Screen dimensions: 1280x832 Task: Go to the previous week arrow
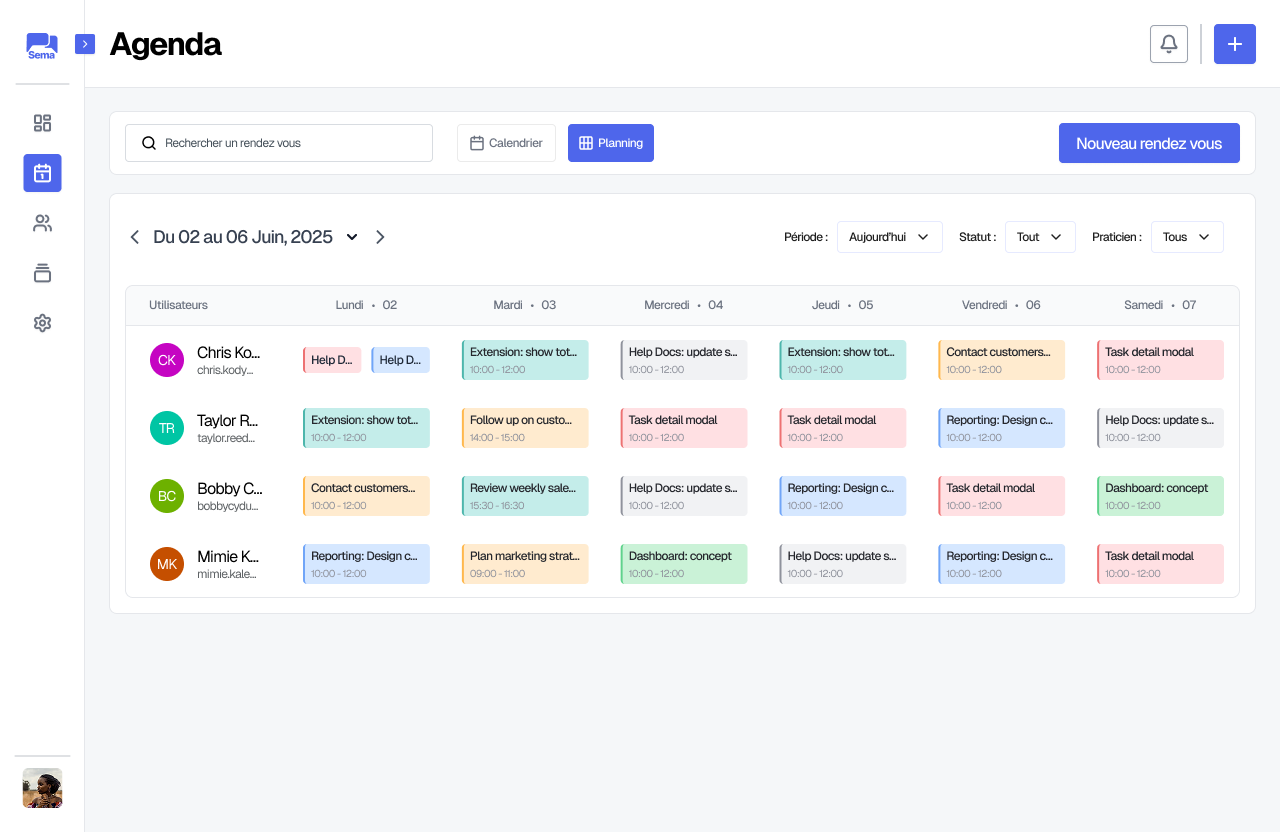point(135,237)
